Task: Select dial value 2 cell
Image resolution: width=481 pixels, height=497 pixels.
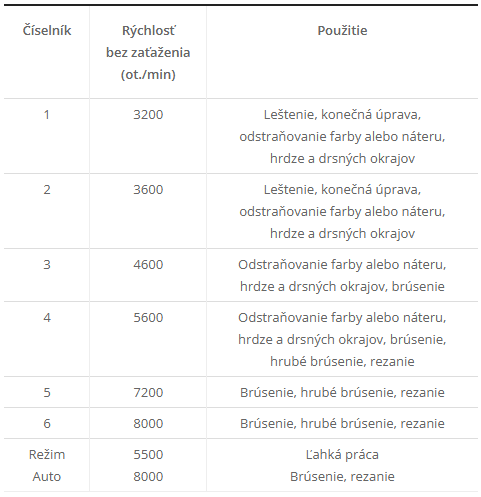Action: pos(47,190)
